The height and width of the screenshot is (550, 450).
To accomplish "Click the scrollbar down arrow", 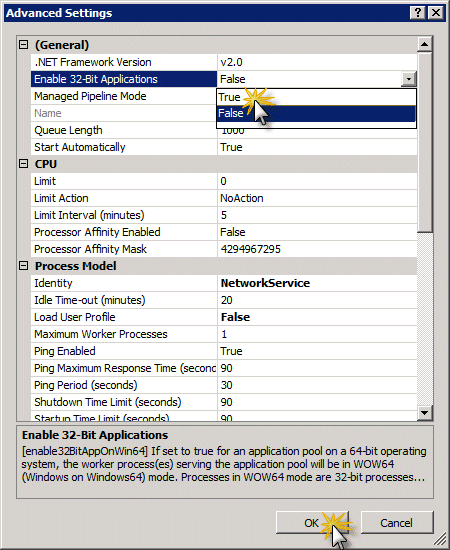I will click(x=425, y=412).
